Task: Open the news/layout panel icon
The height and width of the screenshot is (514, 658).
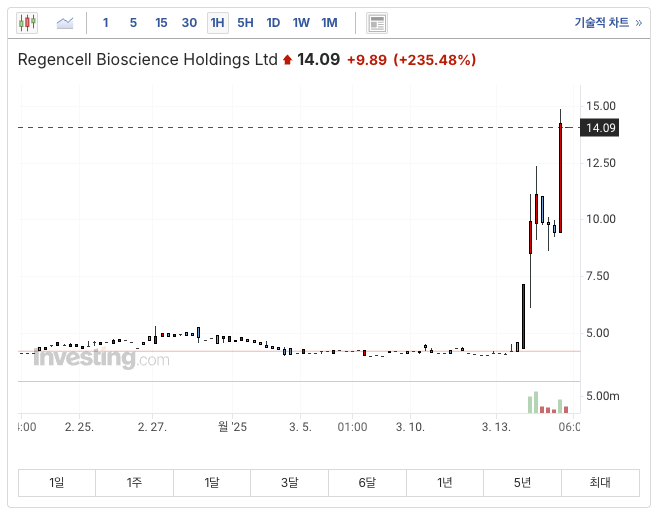Action: click(377, 23)
